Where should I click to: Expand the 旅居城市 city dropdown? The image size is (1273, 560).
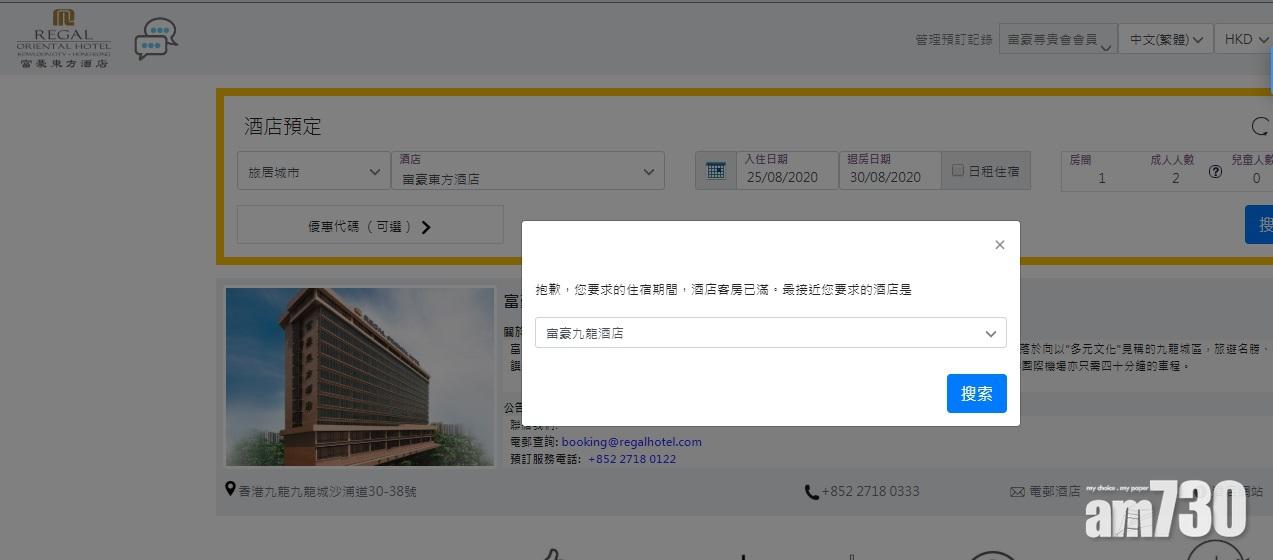tap(313, 172)
